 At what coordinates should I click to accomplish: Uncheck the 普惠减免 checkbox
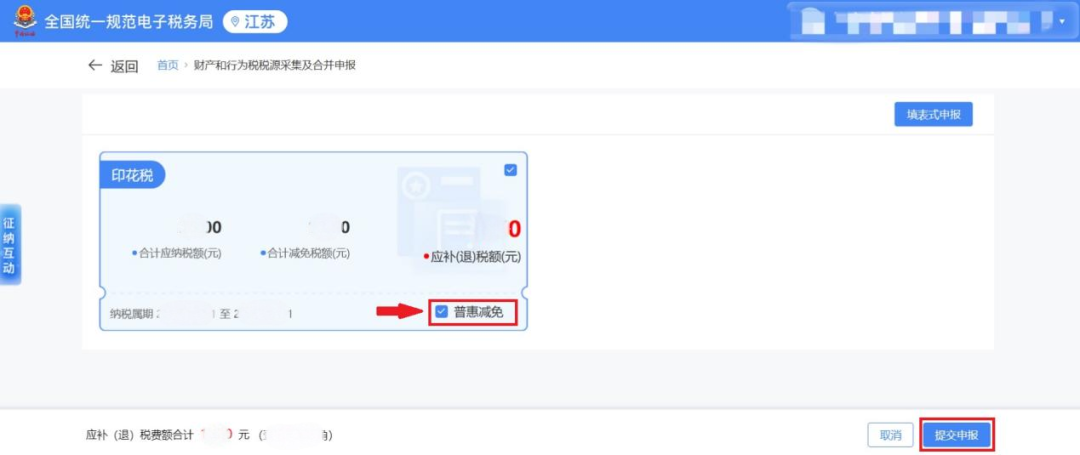coord(442,312)
